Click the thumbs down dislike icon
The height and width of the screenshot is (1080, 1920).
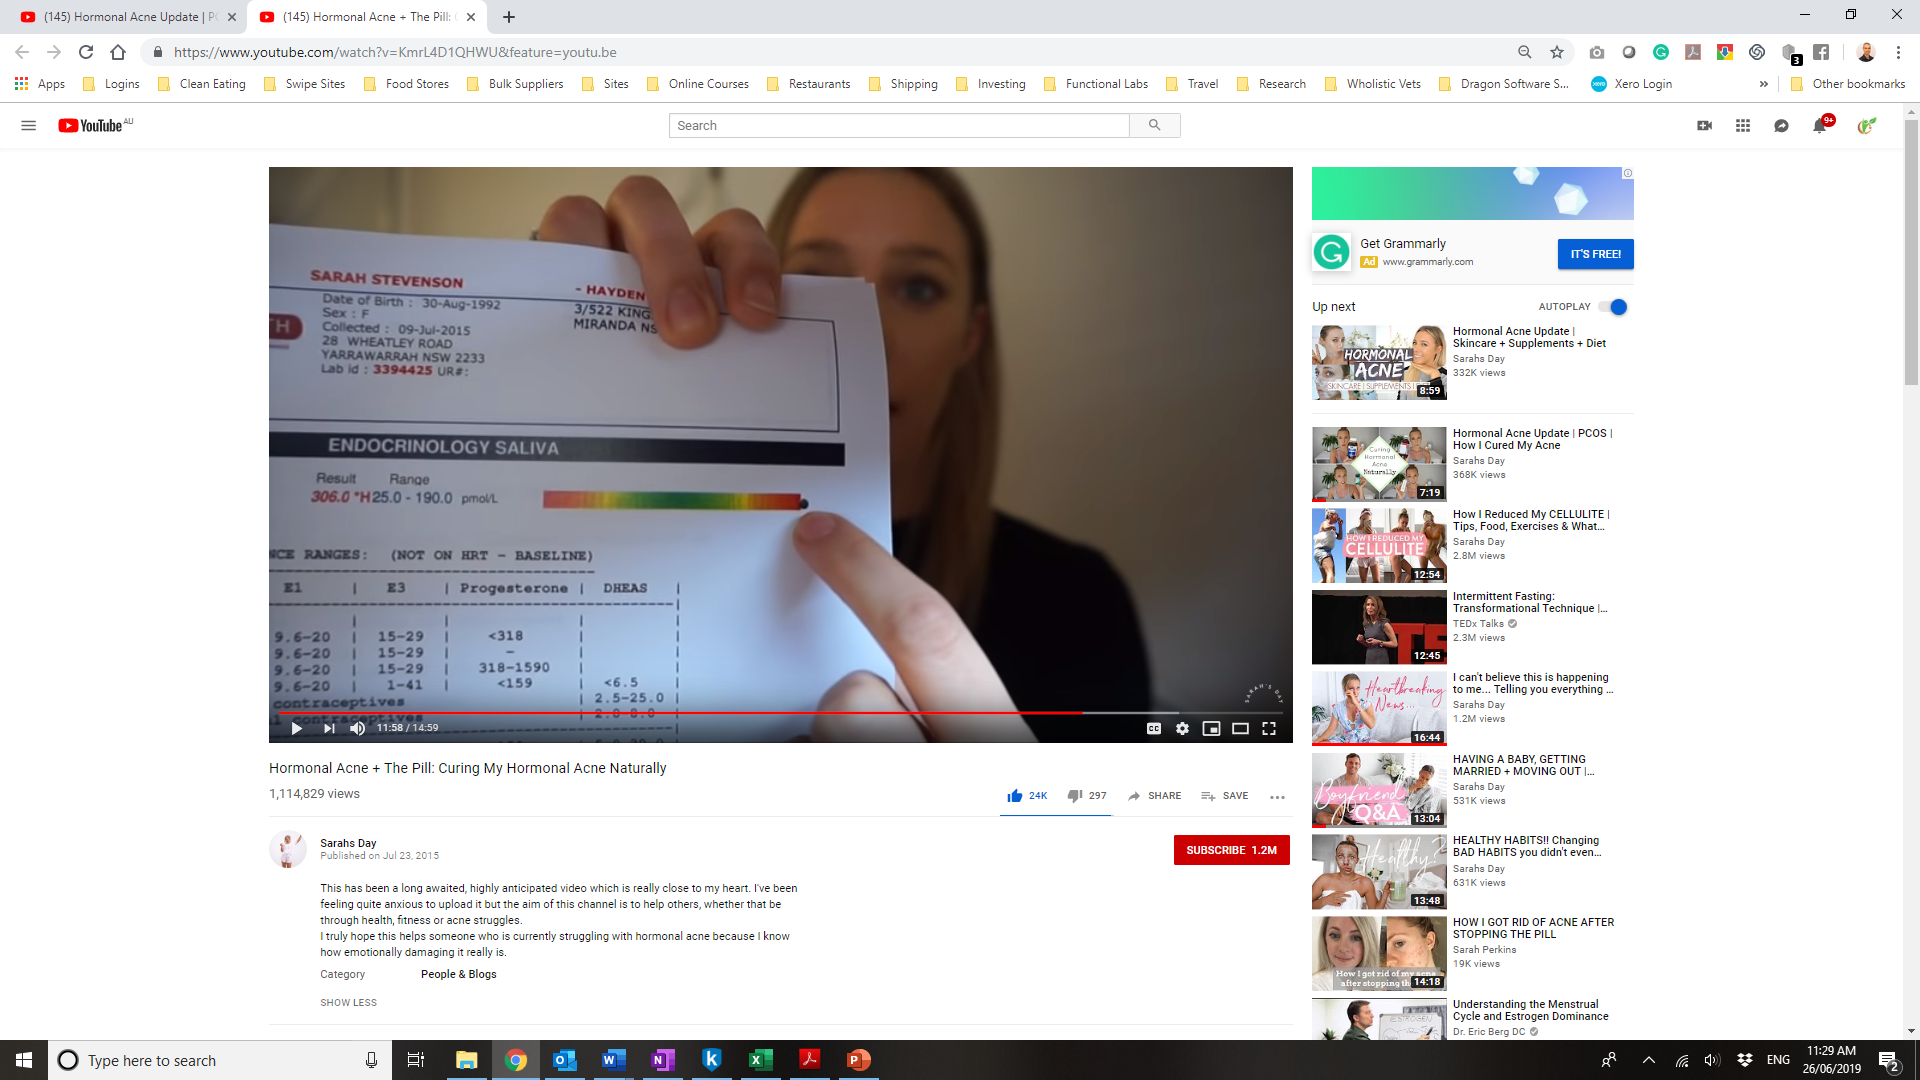click(1075, 796)
